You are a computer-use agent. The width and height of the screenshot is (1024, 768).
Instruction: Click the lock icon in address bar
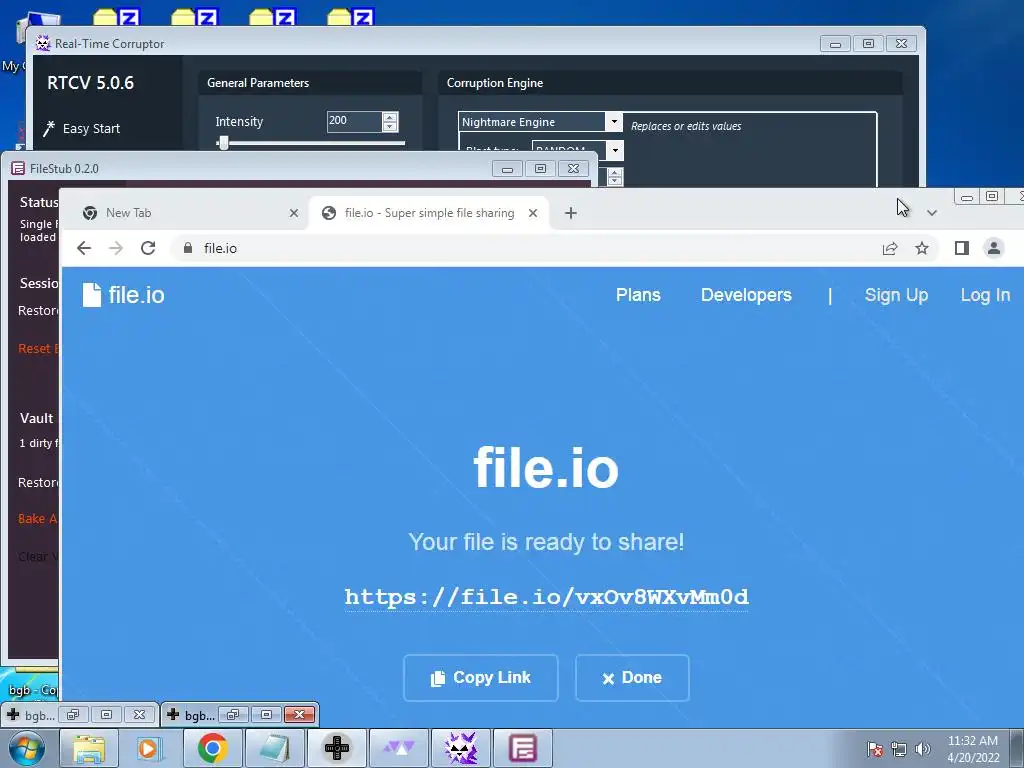188,248
